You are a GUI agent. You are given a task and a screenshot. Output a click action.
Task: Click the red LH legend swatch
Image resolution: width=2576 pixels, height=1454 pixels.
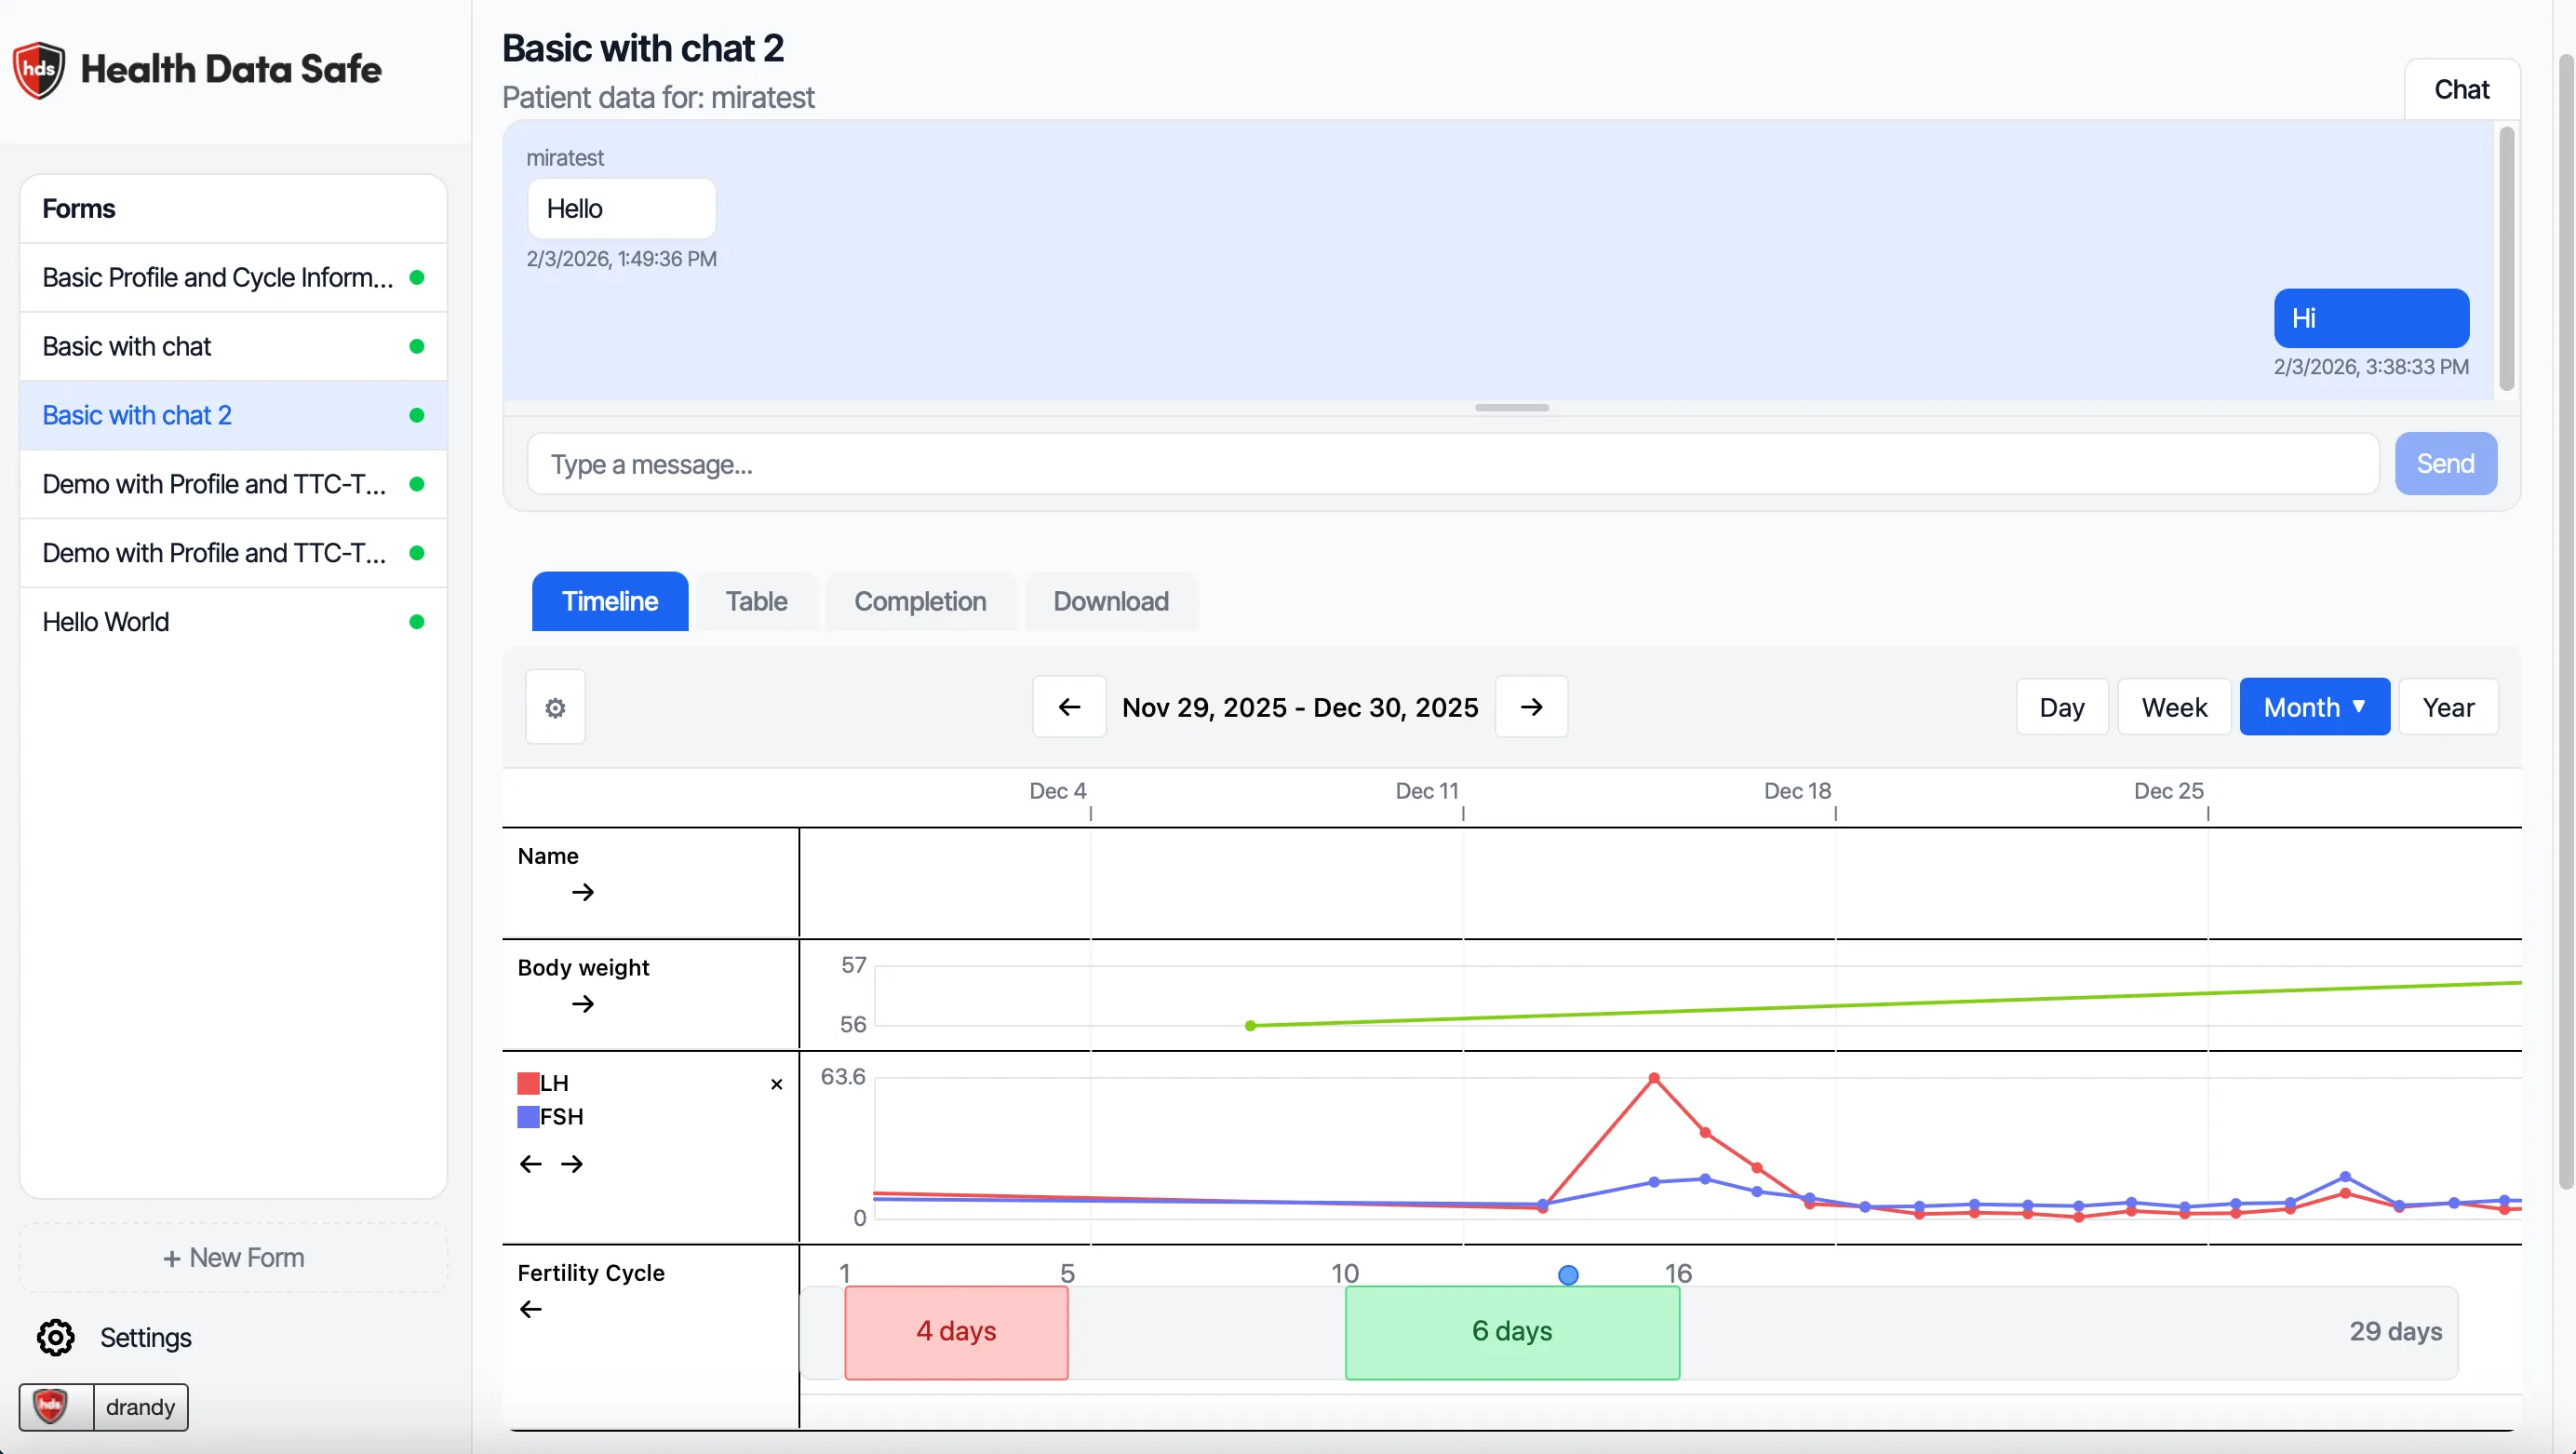pyautogui.click(x=528, y=1082)
